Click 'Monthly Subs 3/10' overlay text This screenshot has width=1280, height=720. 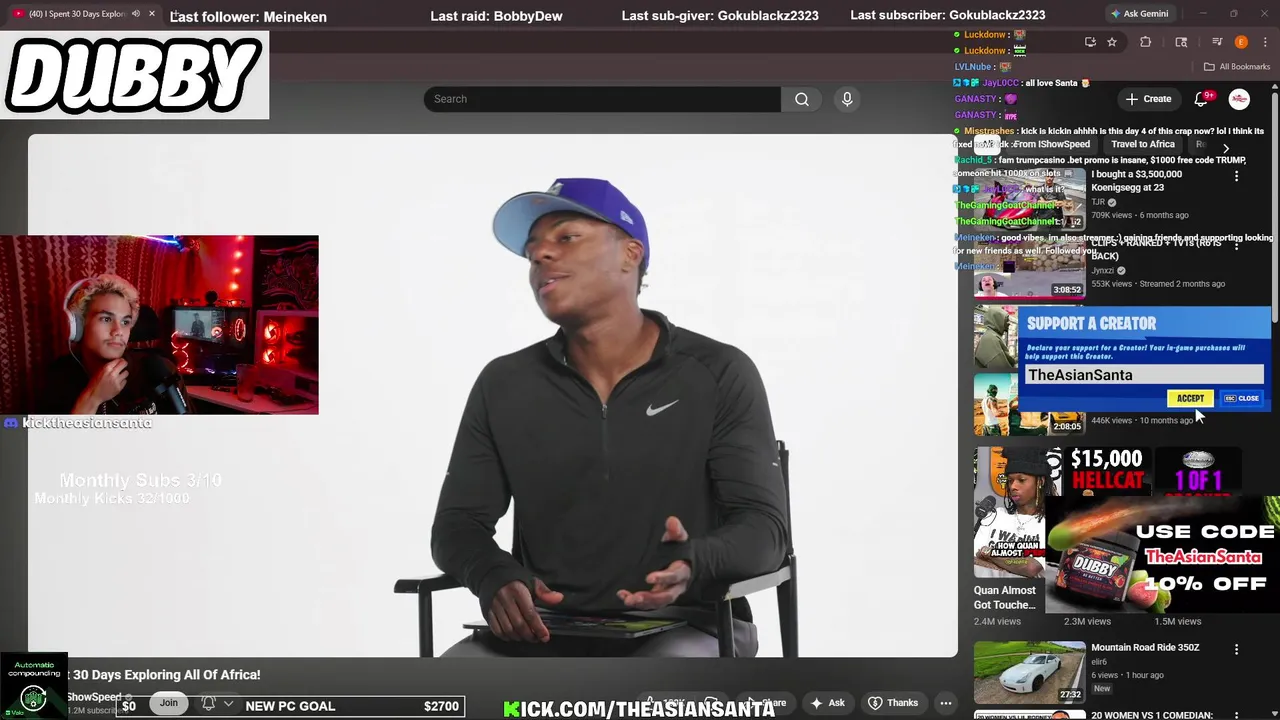(x=140, y=480)
